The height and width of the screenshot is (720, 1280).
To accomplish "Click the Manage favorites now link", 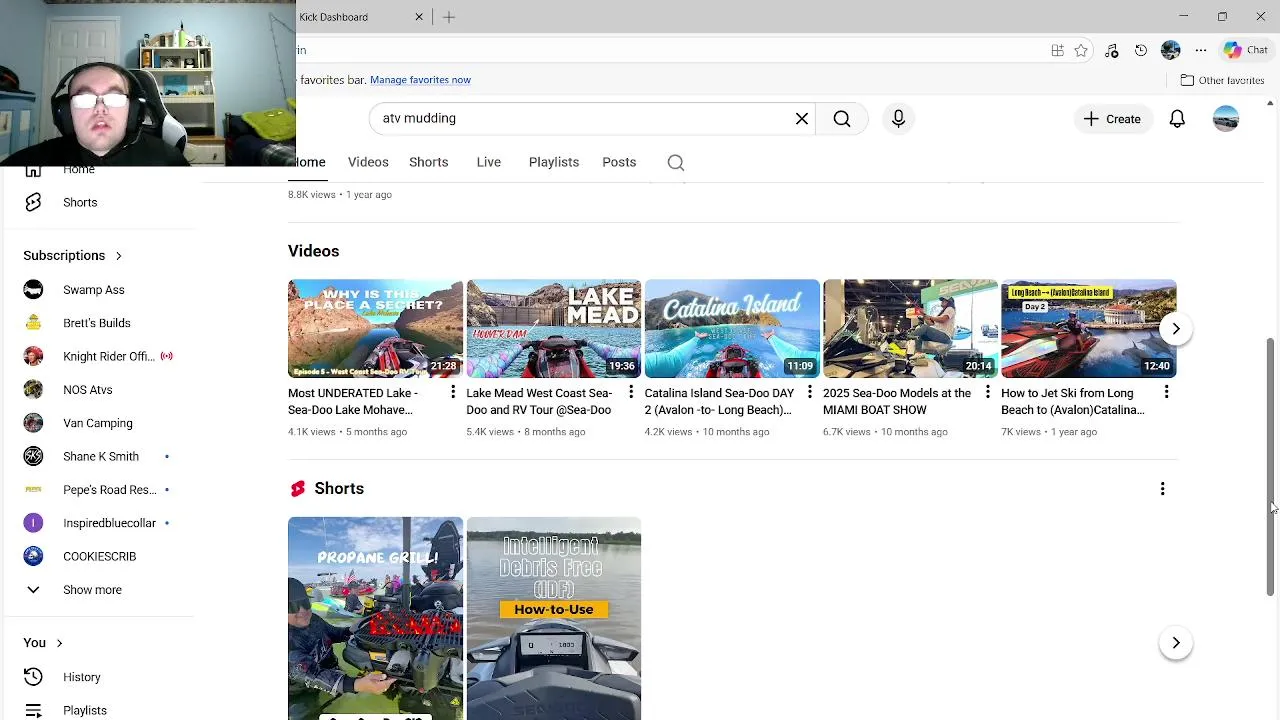I will (x=420, y=80).
